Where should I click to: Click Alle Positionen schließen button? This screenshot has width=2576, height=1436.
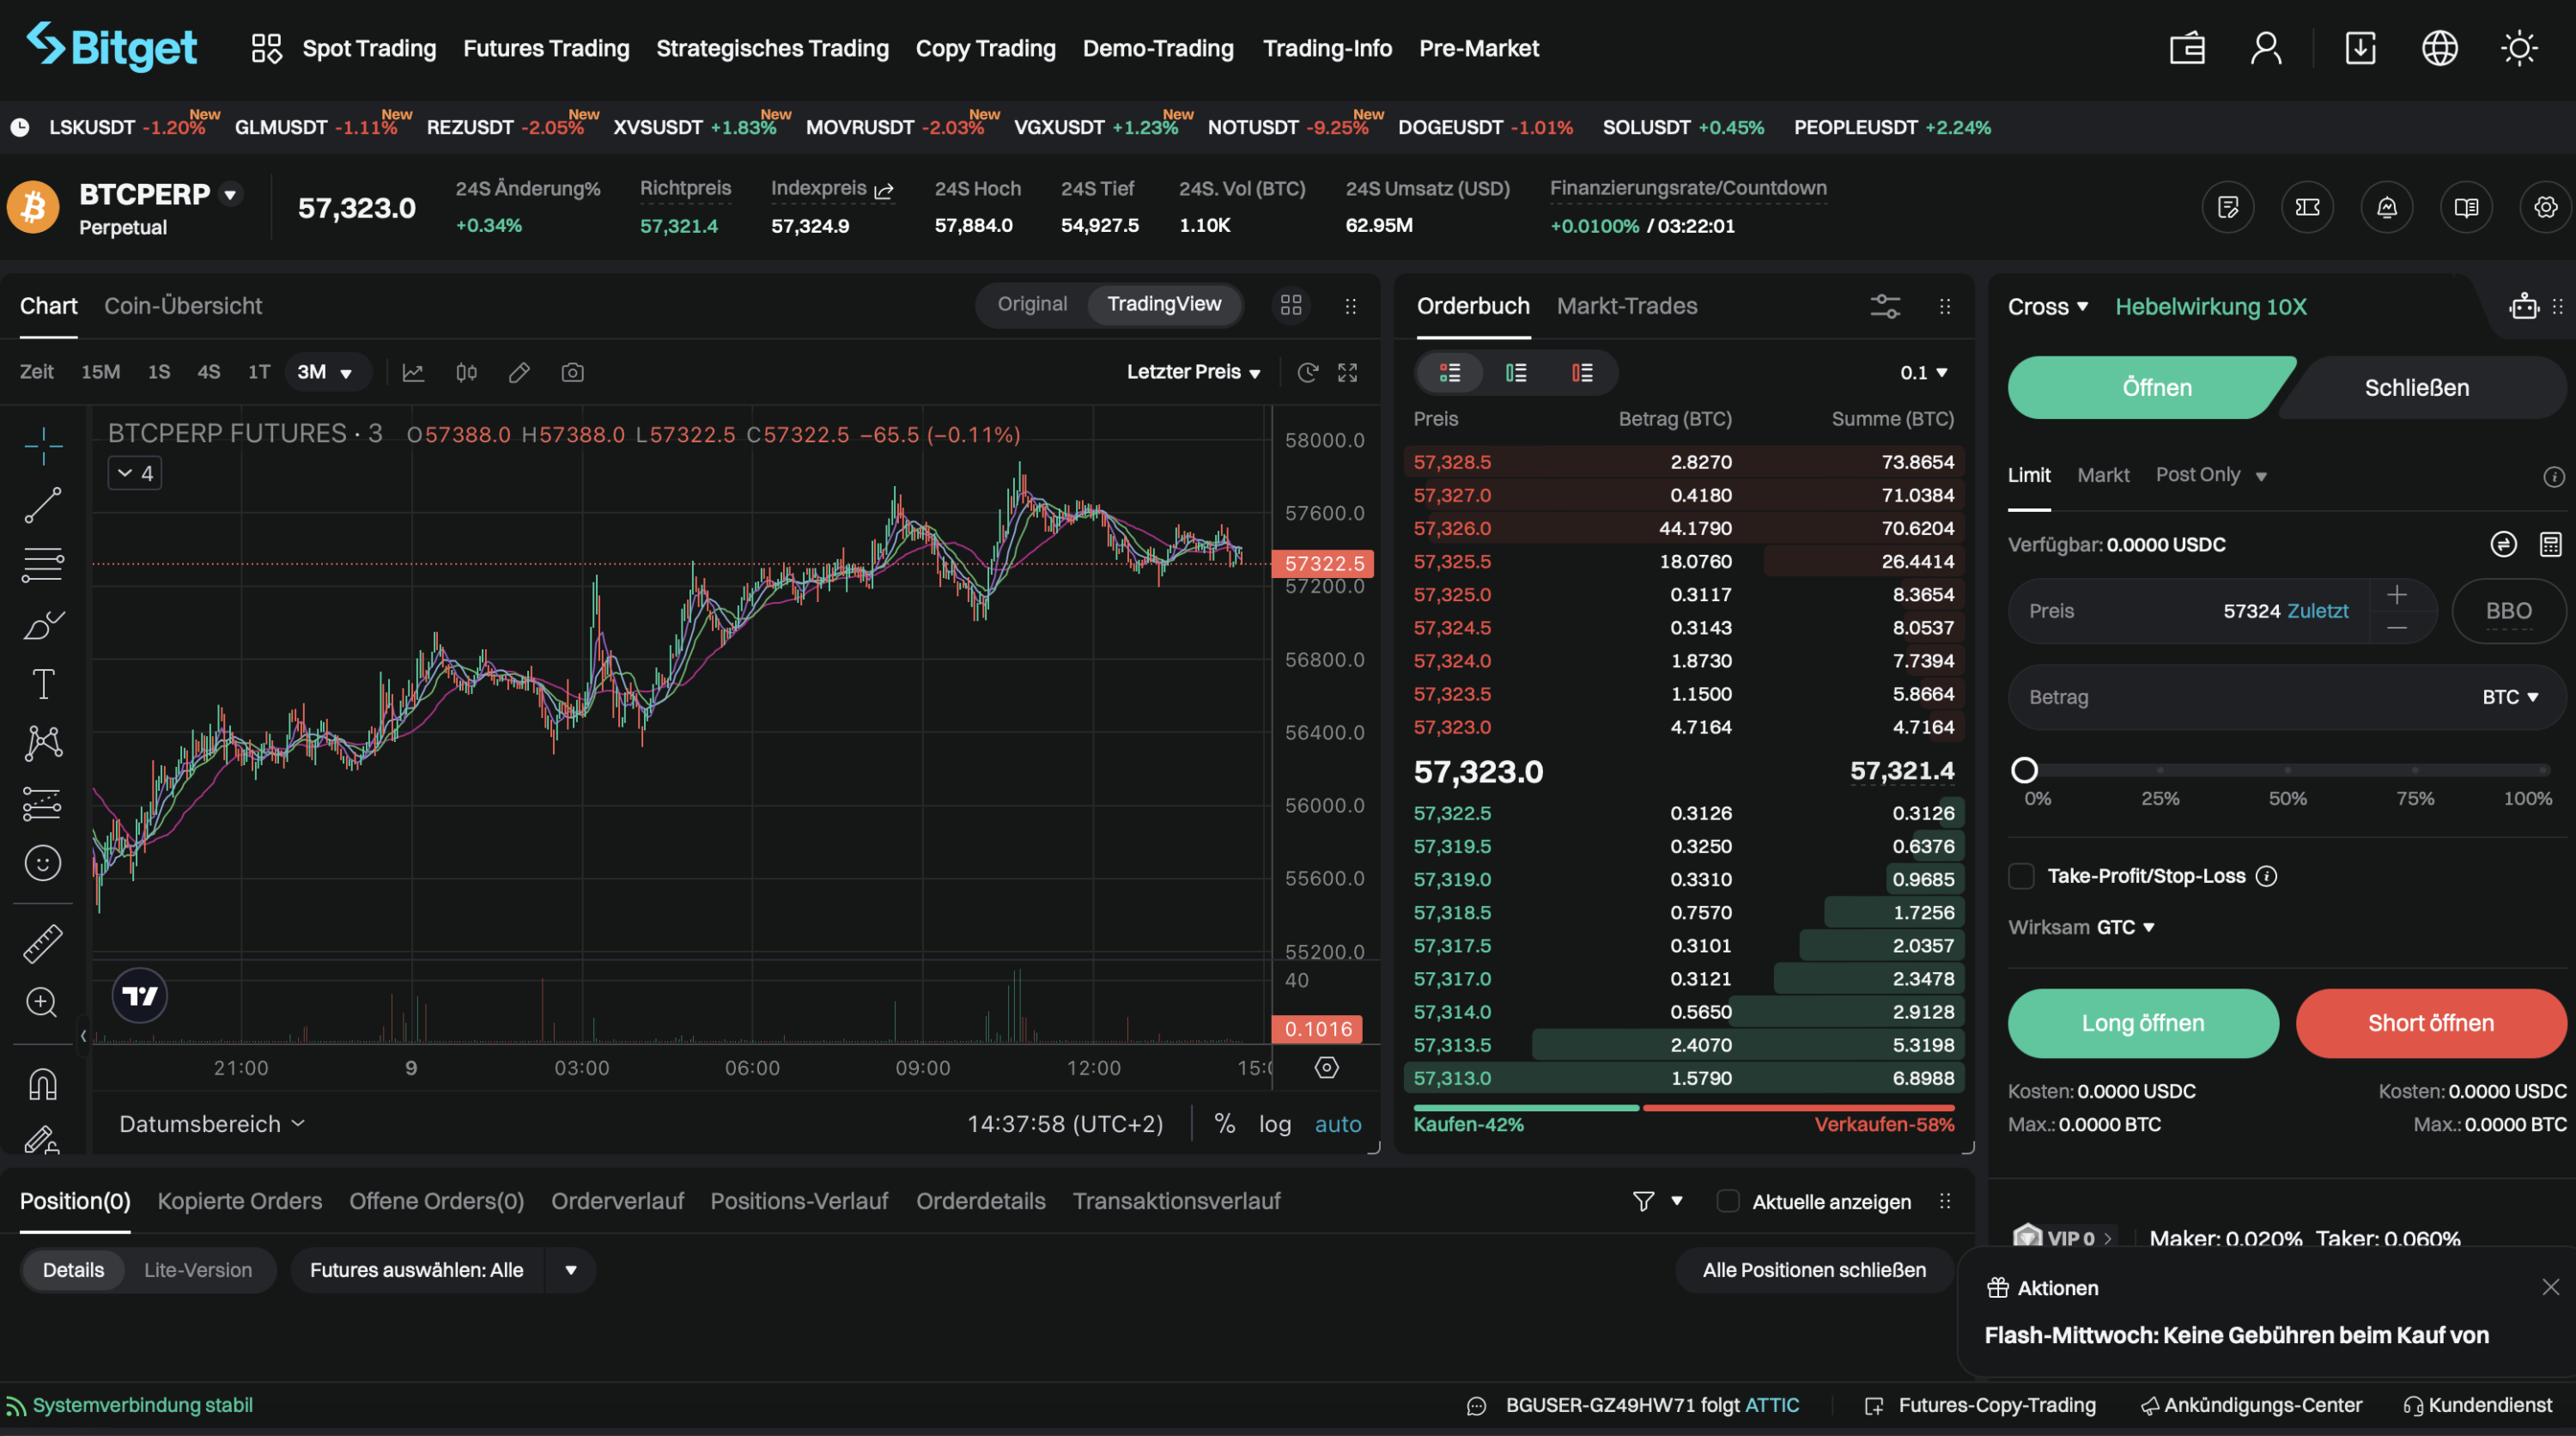pyautogui.click(x=1814, y=1270)
